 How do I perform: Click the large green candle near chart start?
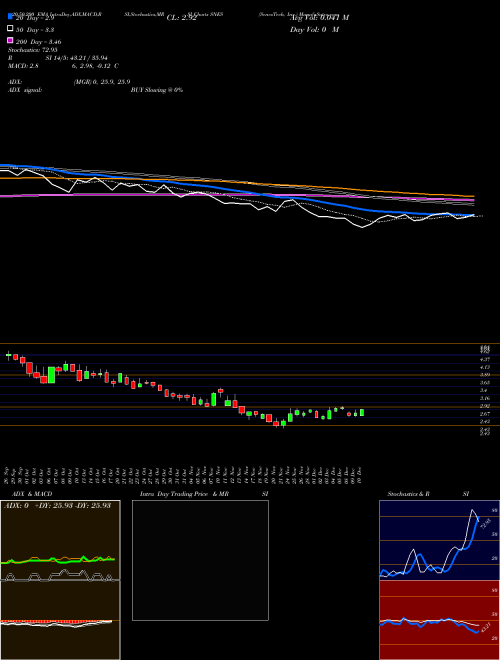pyautogui.click(x=51, y=375)
